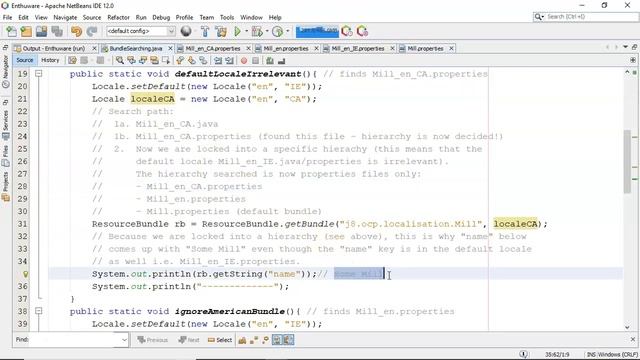This screenshot has height=360, width=640.
Task: Clean and Build project with broom-hammer icon
Action: point(221,31)
